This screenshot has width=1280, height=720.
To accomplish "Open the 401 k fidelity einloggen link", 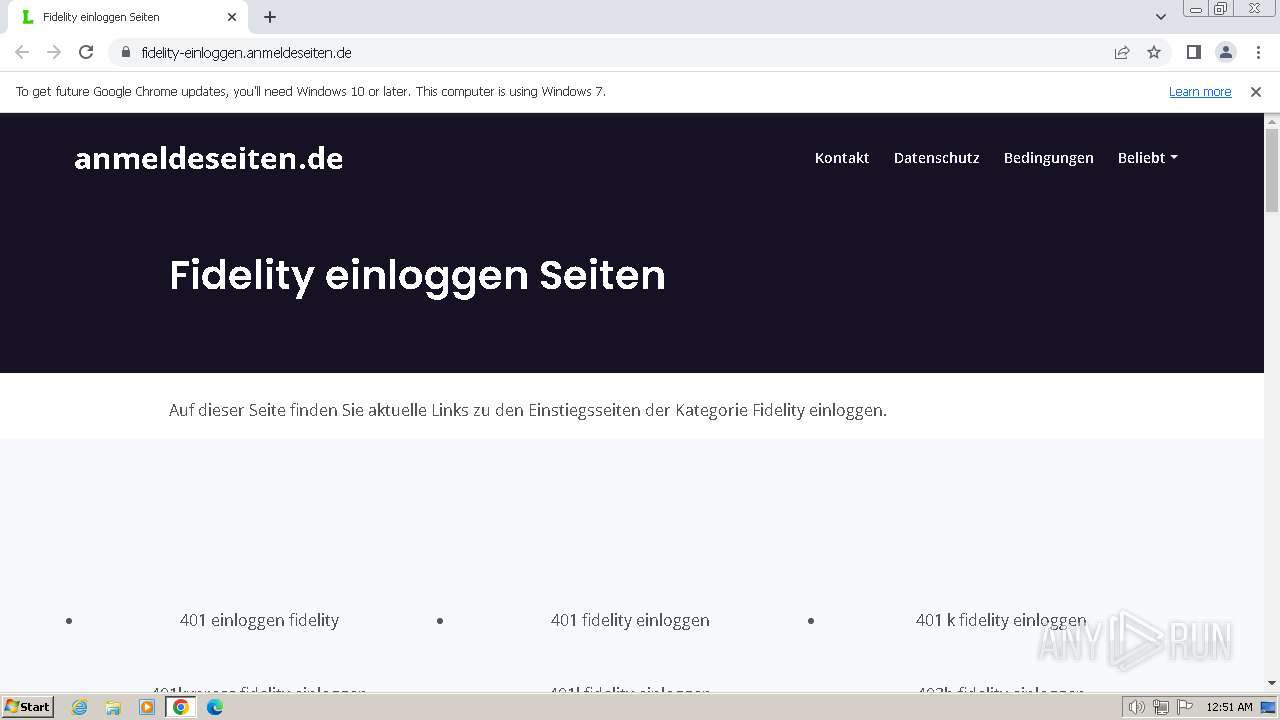I will point(1001,620).
